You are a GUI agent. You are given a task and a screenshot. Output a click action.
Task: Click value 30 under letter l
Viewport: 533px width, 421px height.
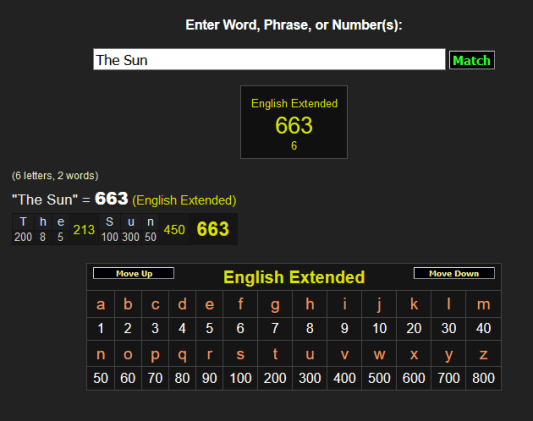point(449,329)
